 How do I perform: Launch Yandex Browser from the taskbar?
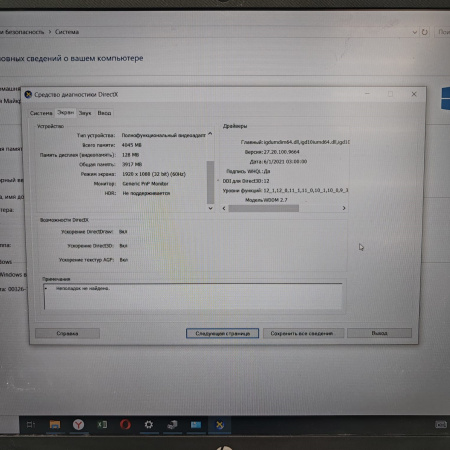(78, 425)
